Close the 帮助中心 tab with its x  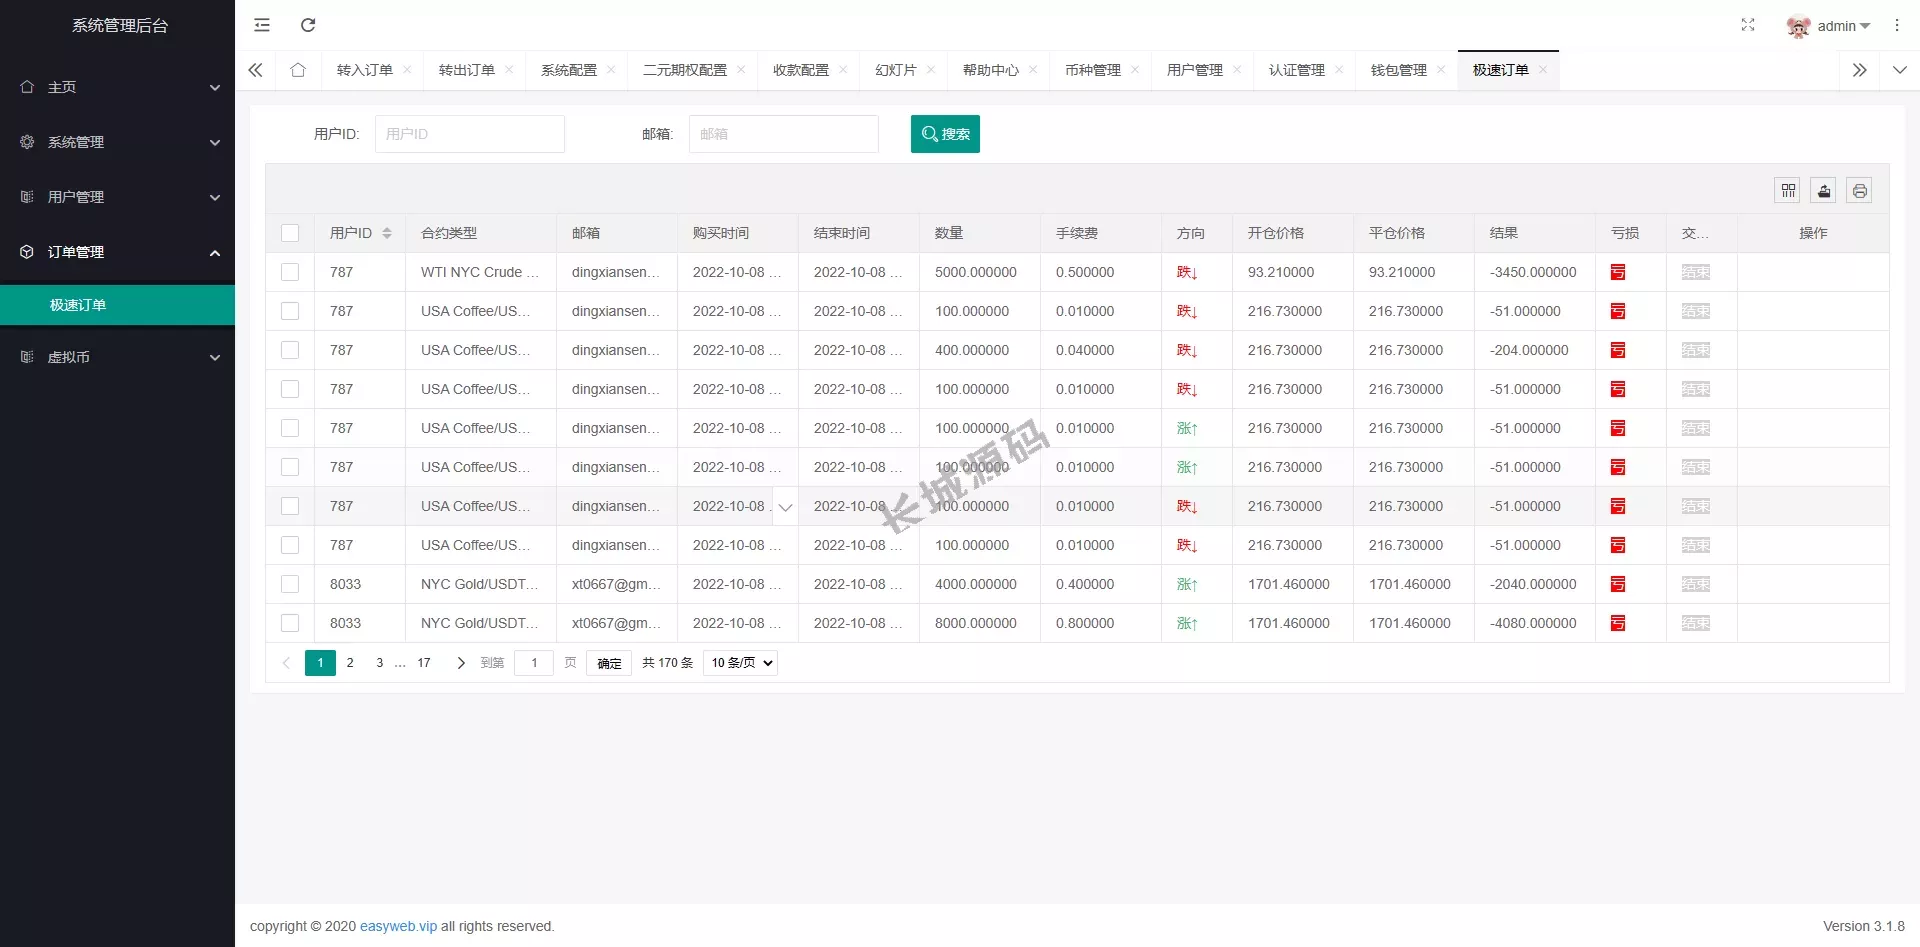[x=1033, y=70]
